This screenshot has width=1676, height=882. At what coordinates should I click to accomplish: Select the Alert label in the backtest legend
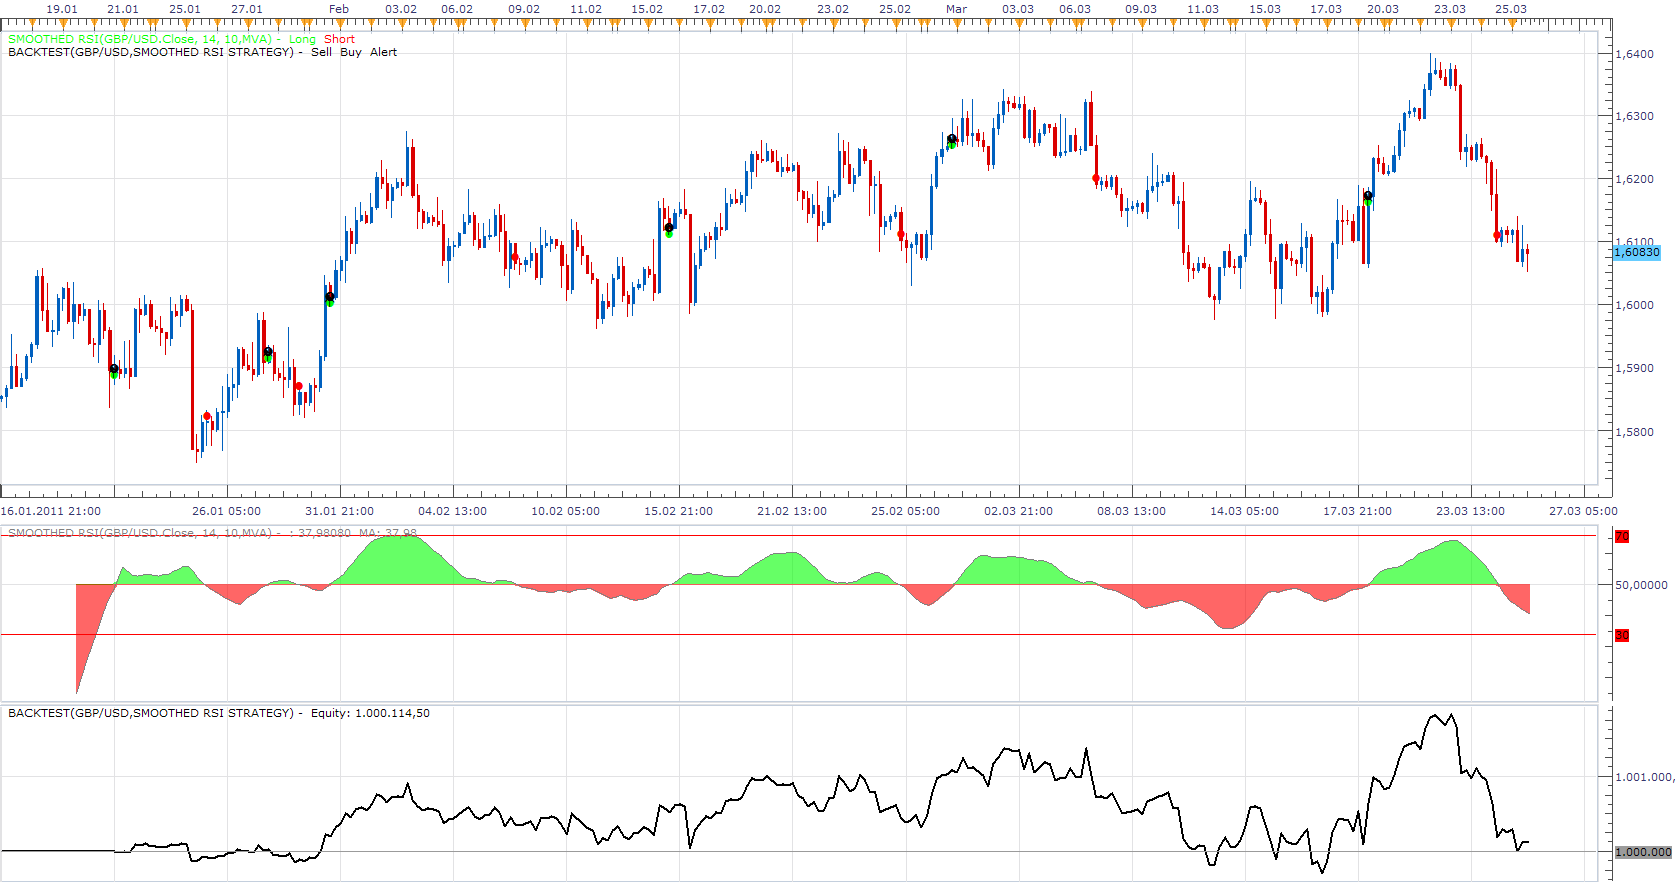384,52
